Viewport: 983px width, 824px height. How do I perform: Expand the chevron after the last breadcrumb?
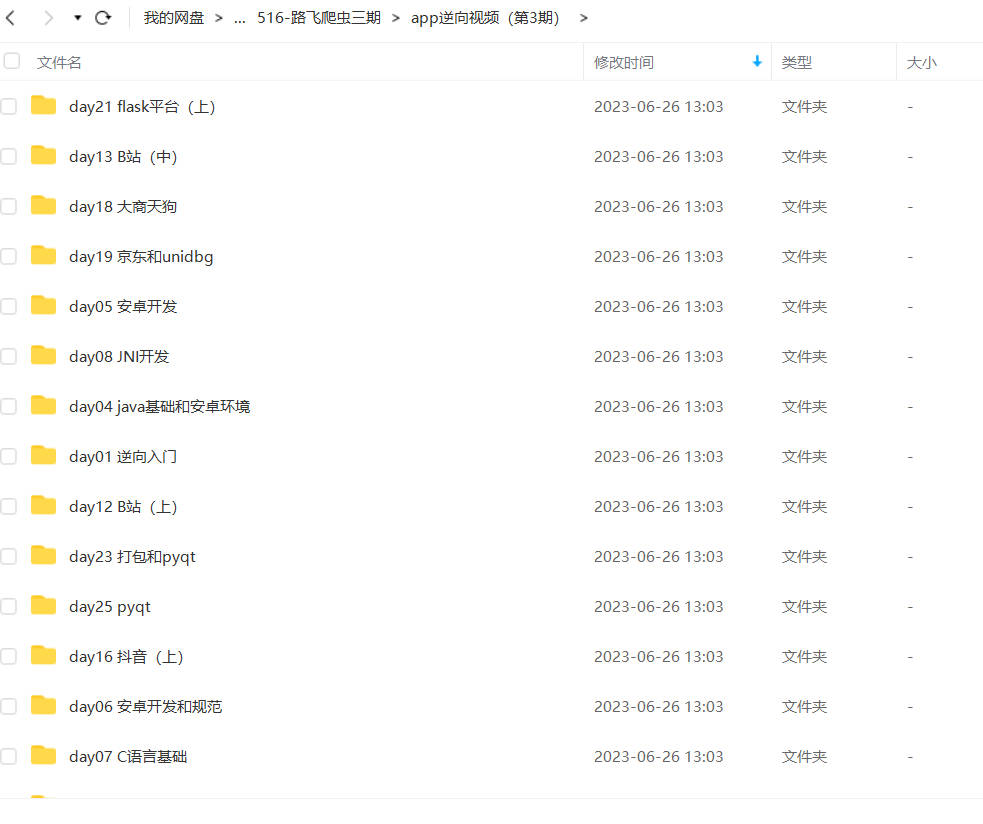(x=584, y=18)
